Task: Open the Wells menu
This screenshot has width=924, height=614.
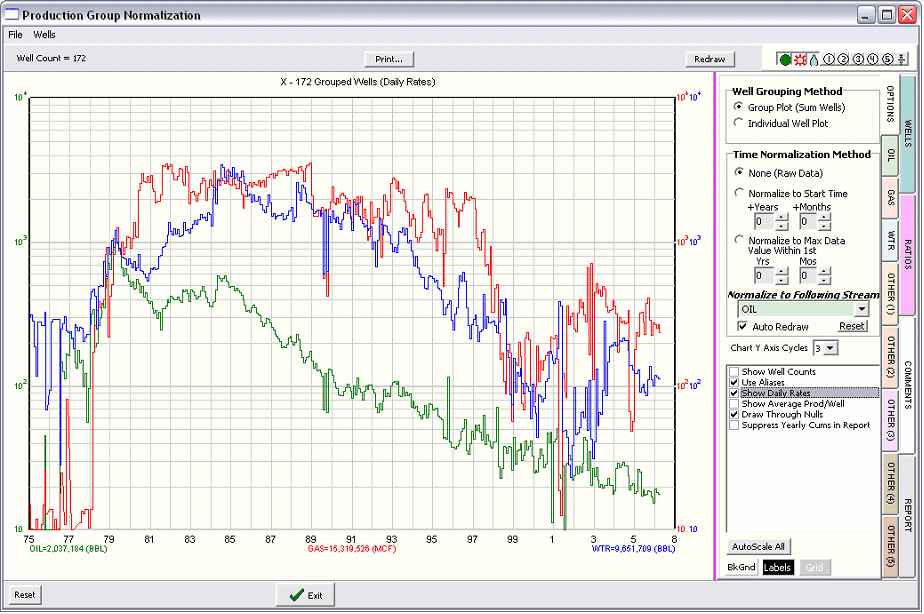Action: pos(44,34)
